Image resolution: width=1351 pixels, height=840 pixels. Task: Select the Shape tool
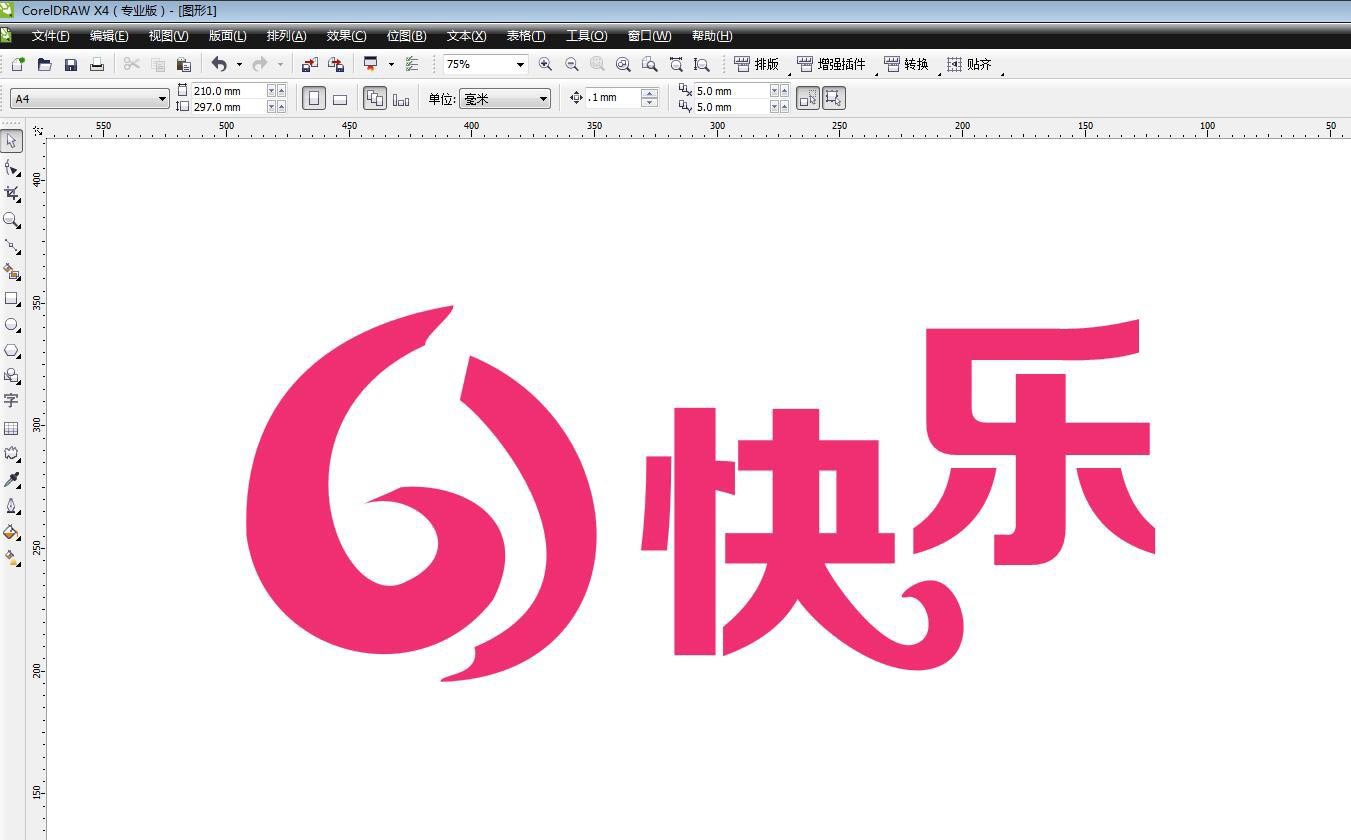point(12,168)
